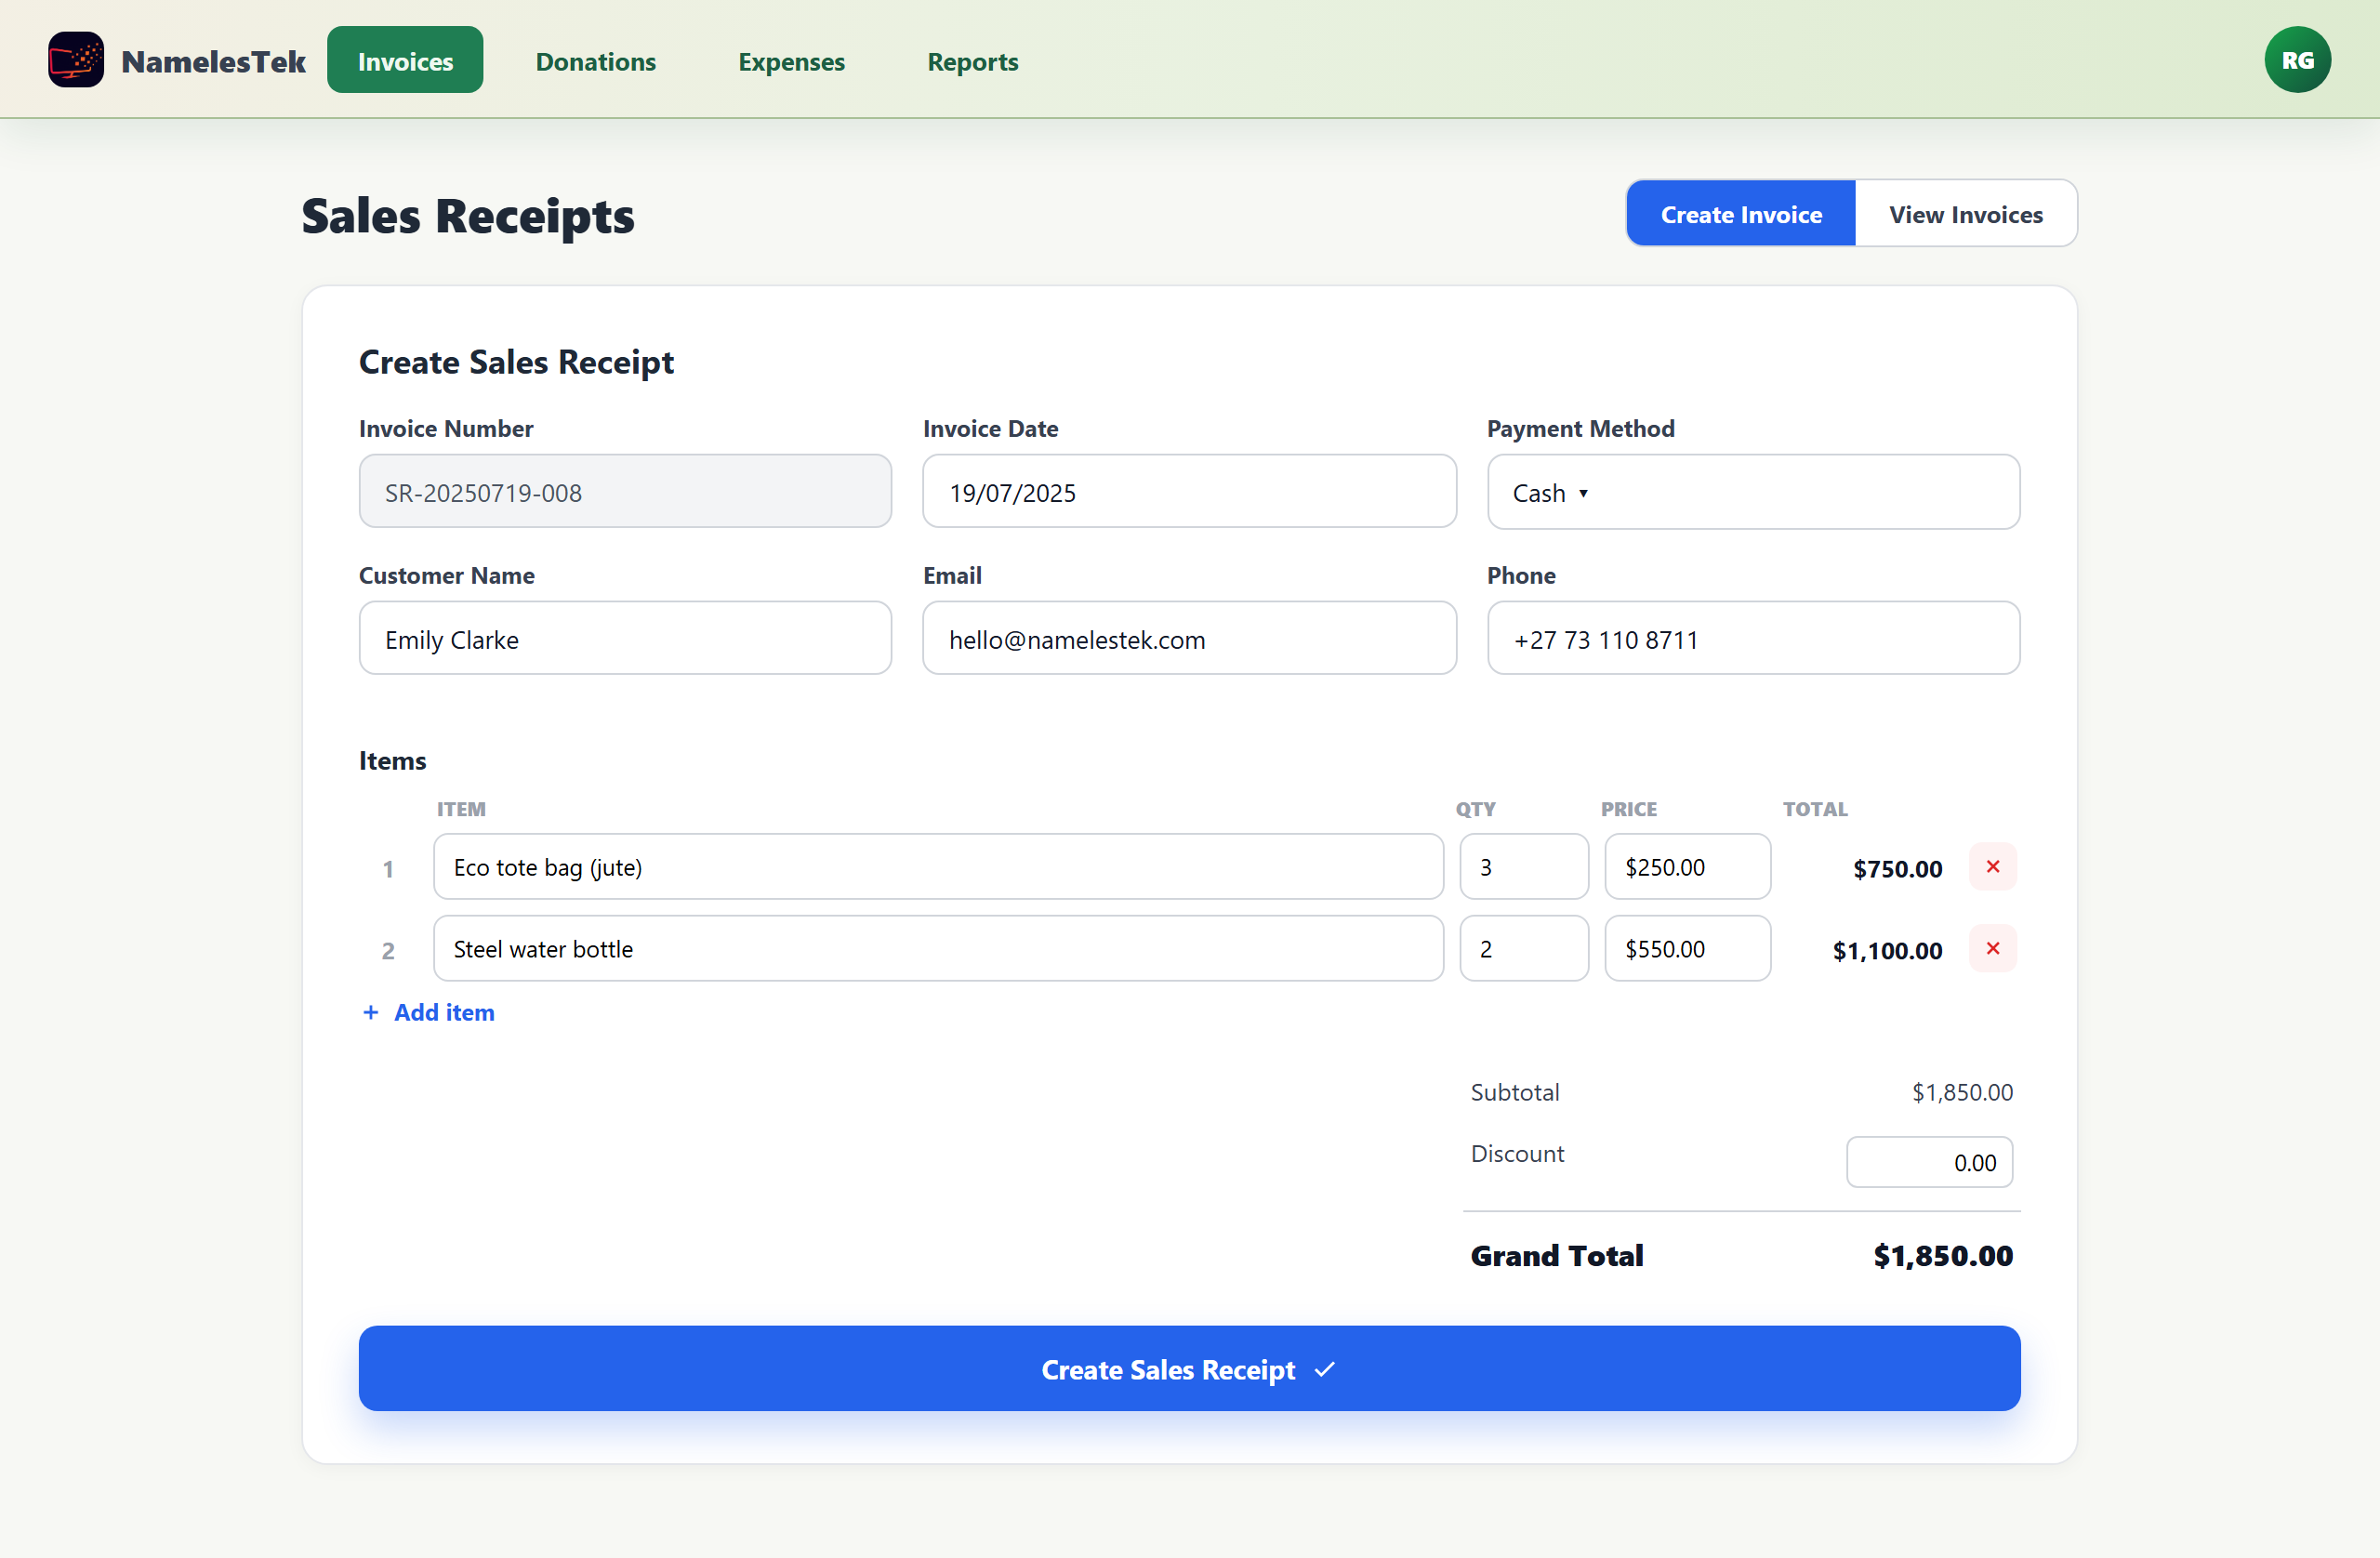This screenshot has height=1558, width=2380.
Task: Select the $750.00 row total
Action: [1897, 868]
